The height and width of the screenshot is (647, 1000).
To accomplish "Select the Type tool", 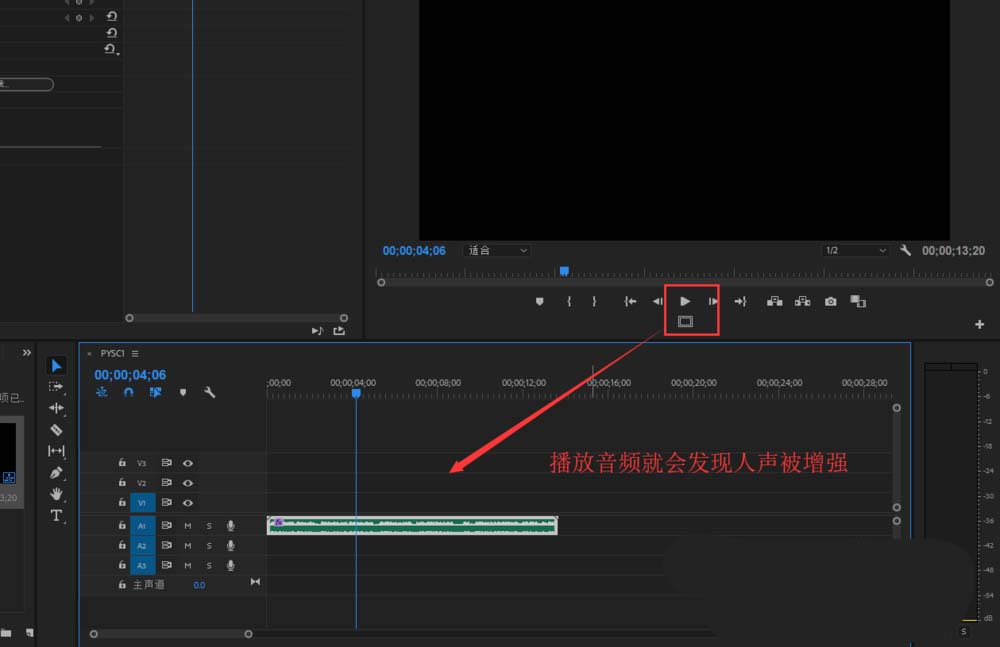I will click(56, 516).
